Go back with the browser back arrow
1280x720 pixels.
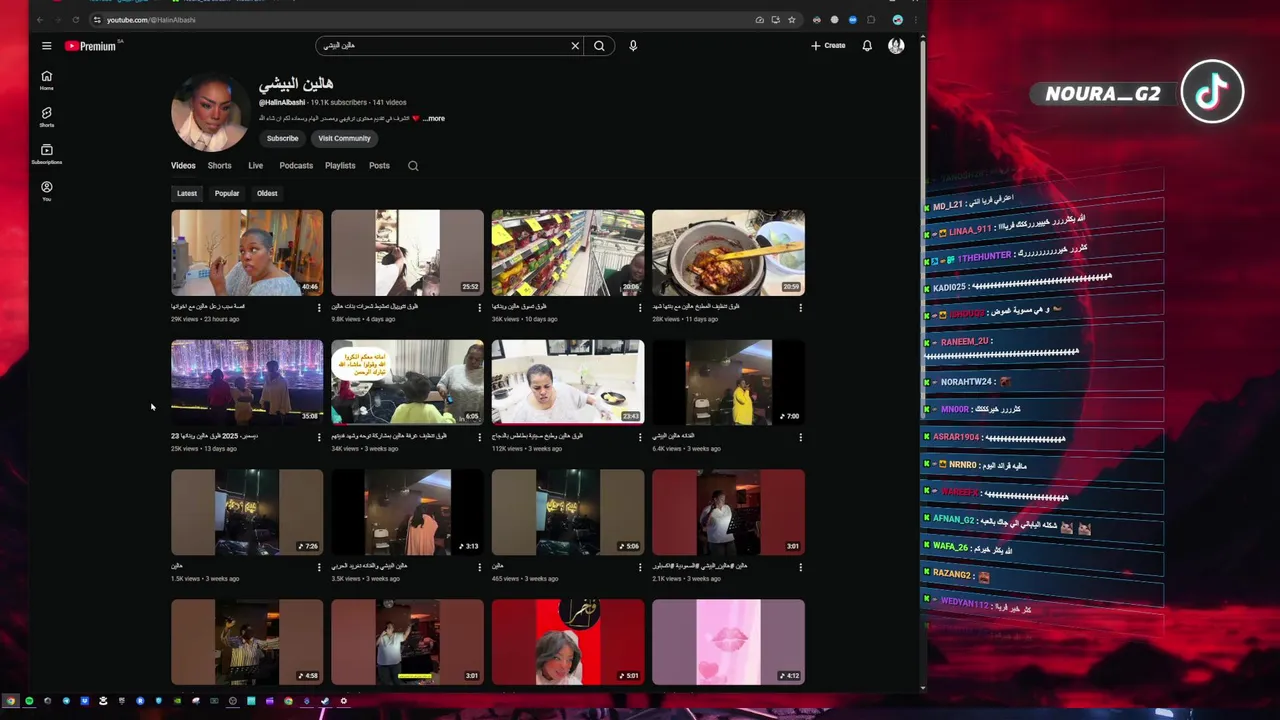coord(40,20)
